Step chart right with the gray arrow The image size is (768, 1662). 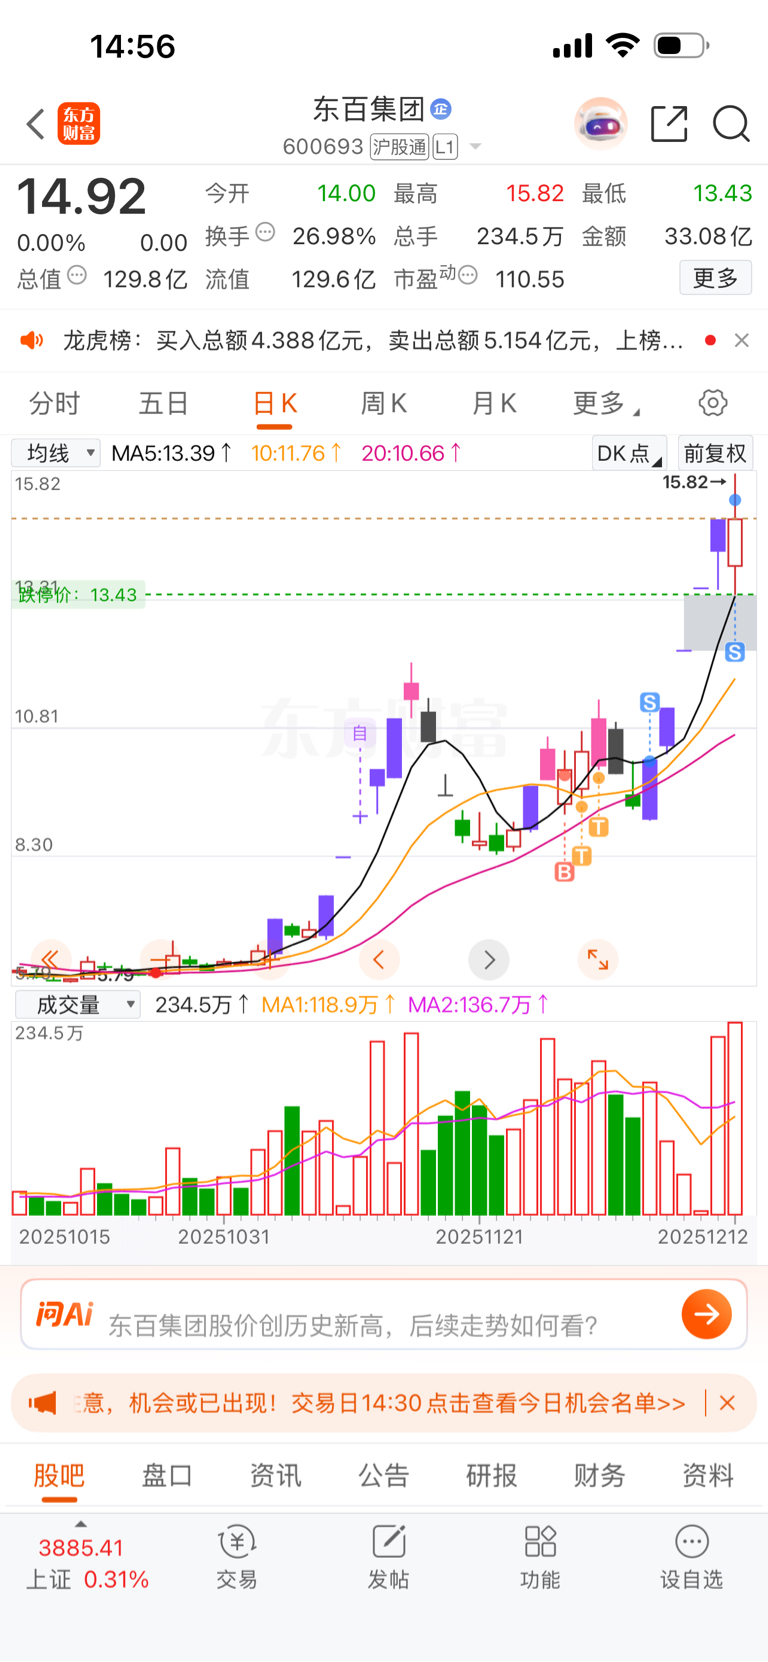tap(489, 960)
